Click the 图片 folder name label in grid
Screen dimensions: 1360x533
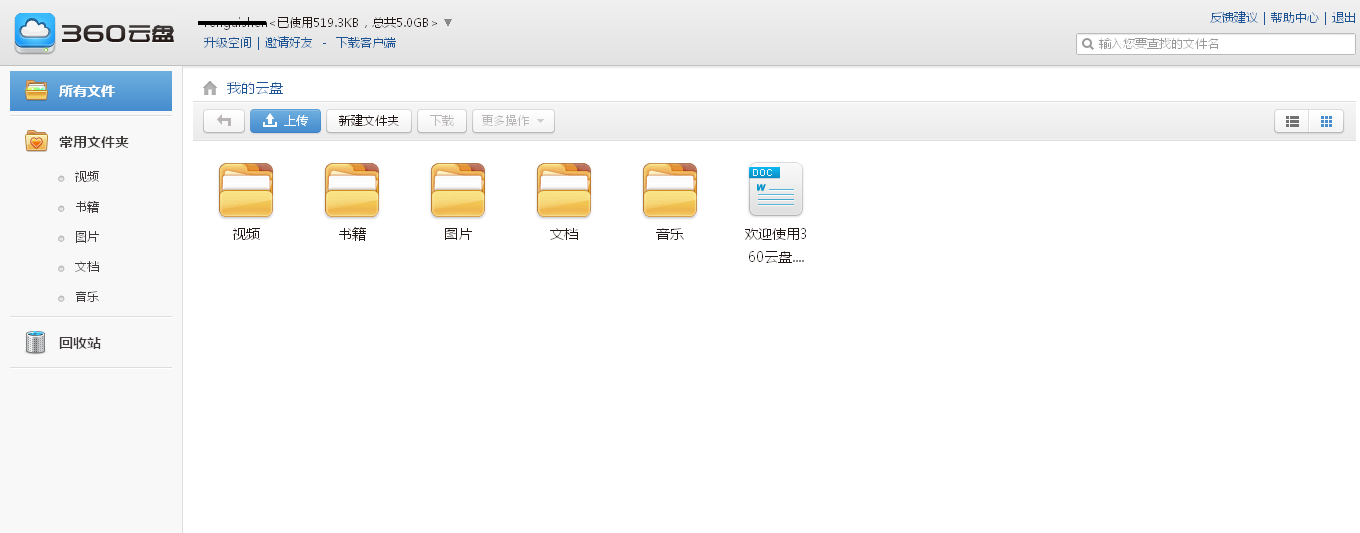tap(458, 234)
